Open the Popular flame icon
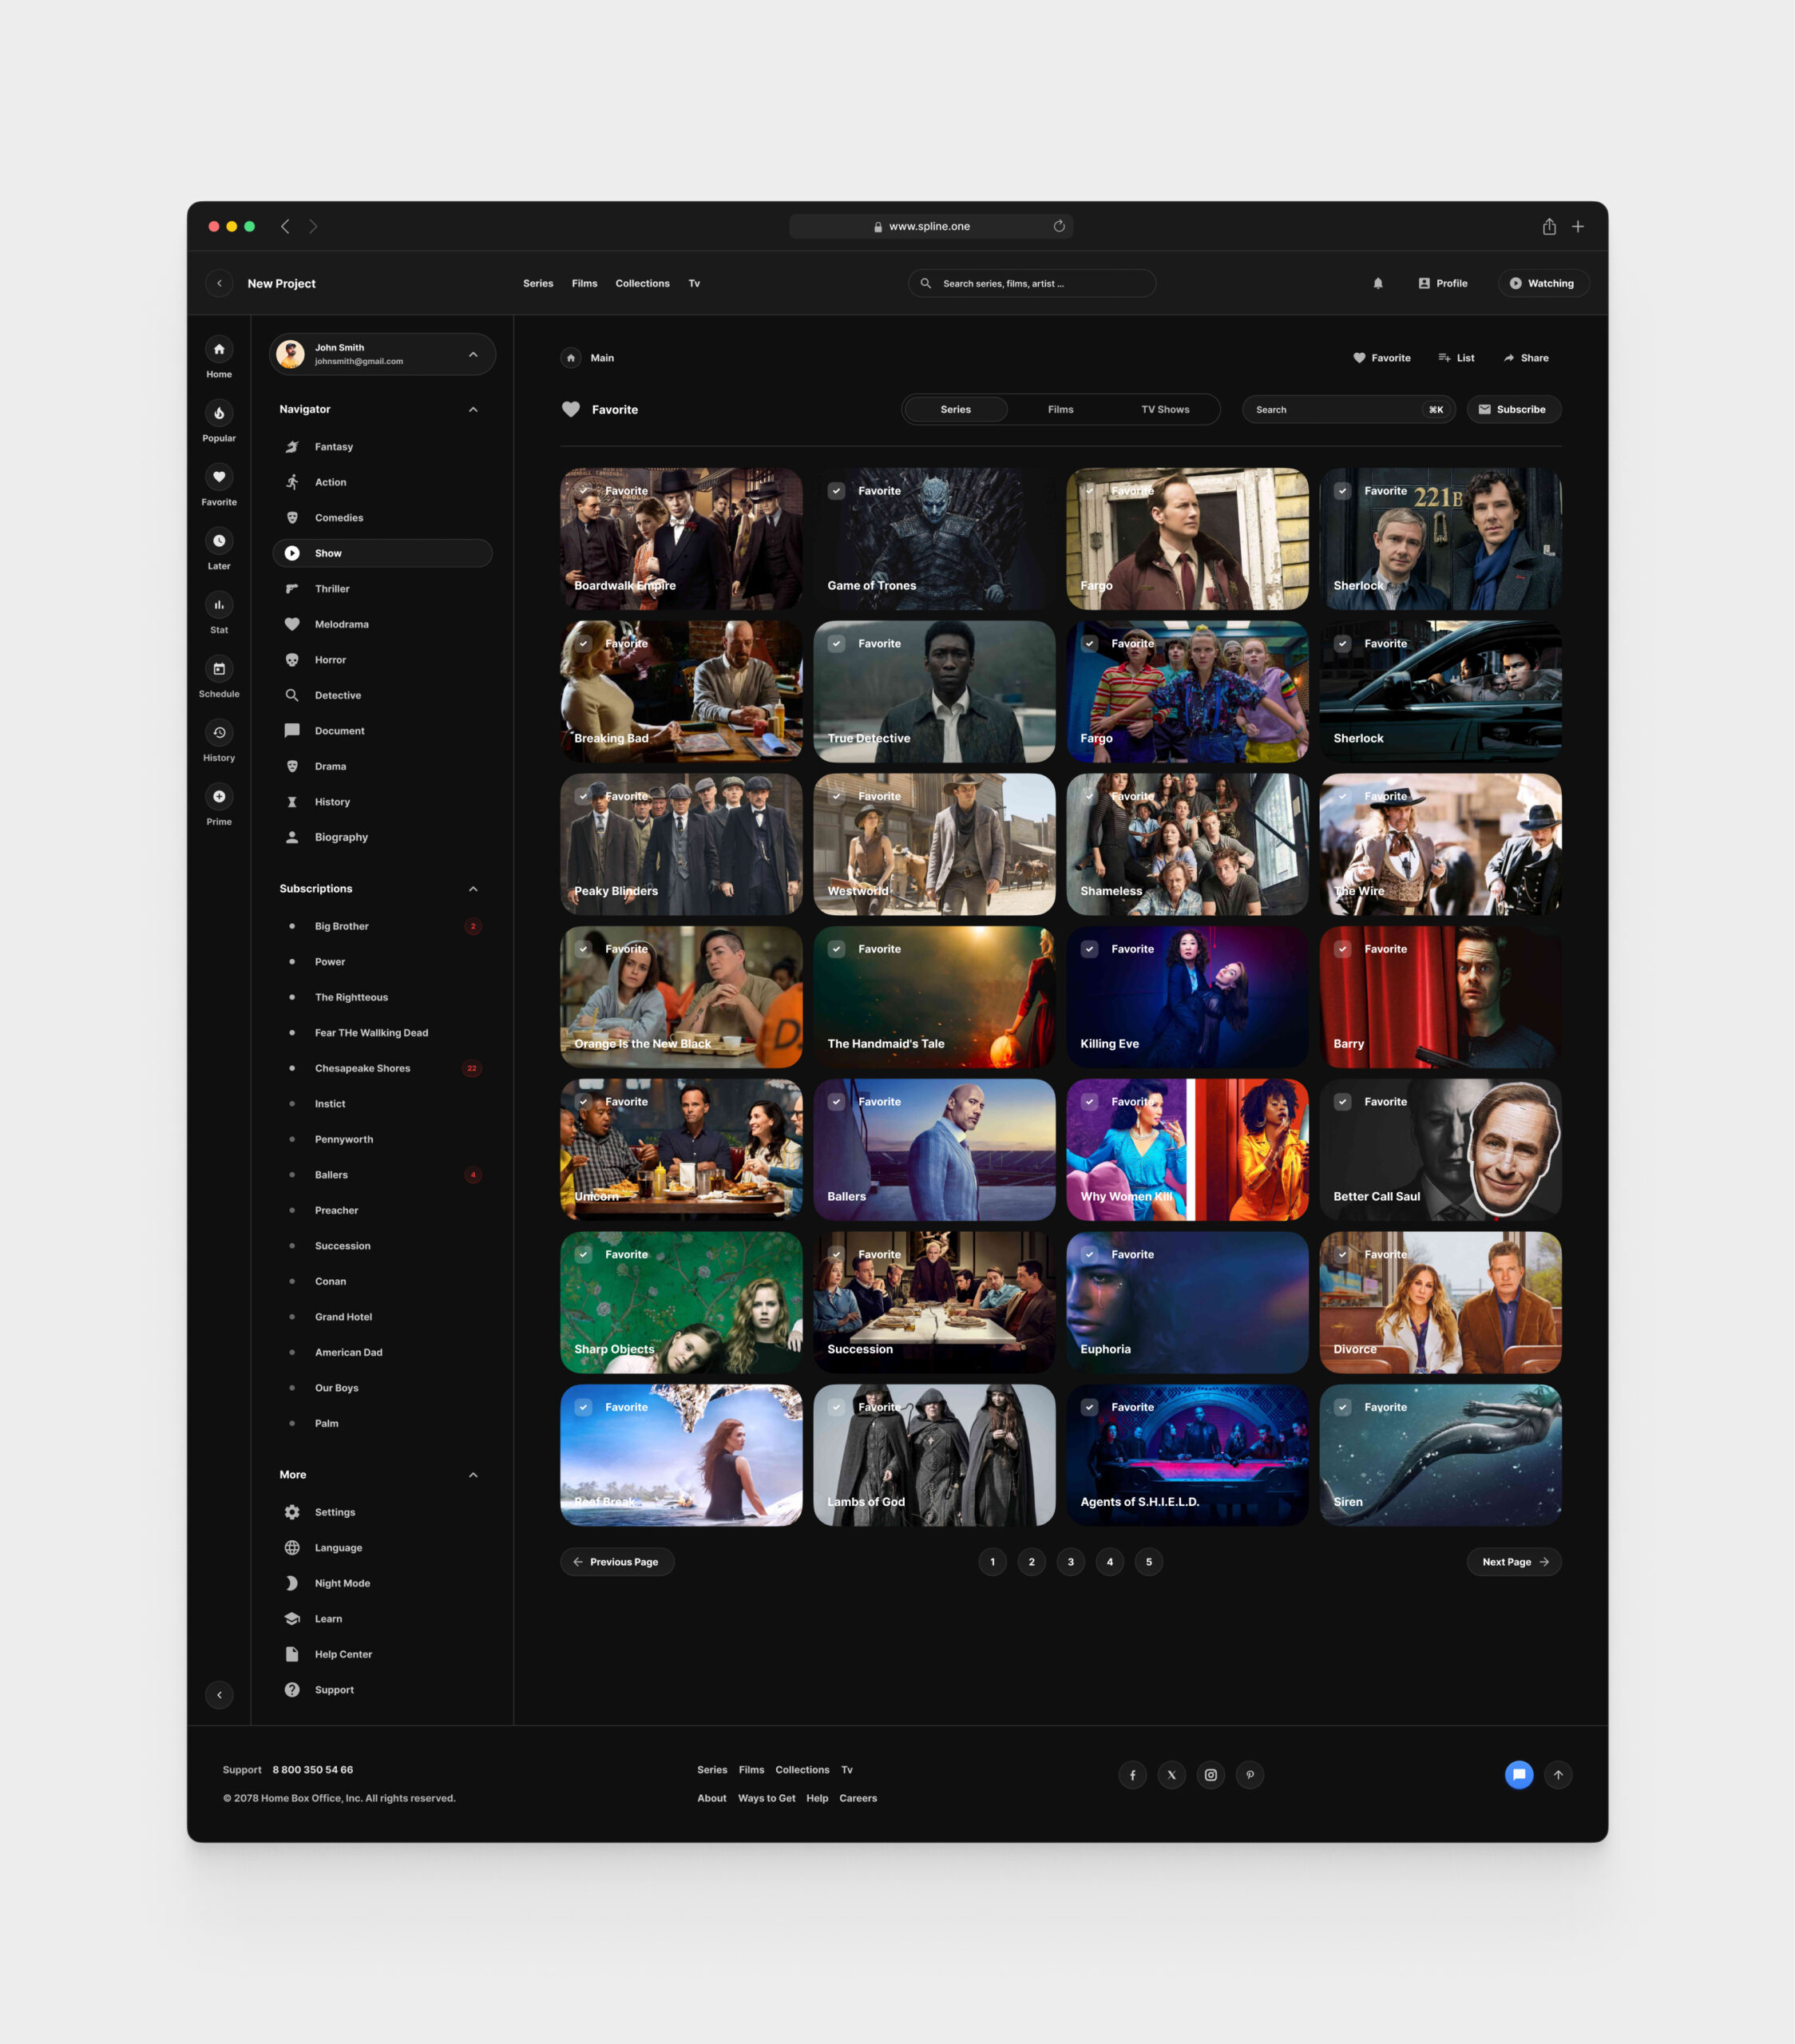The image size is (1795, 2044). coord(219,413)
